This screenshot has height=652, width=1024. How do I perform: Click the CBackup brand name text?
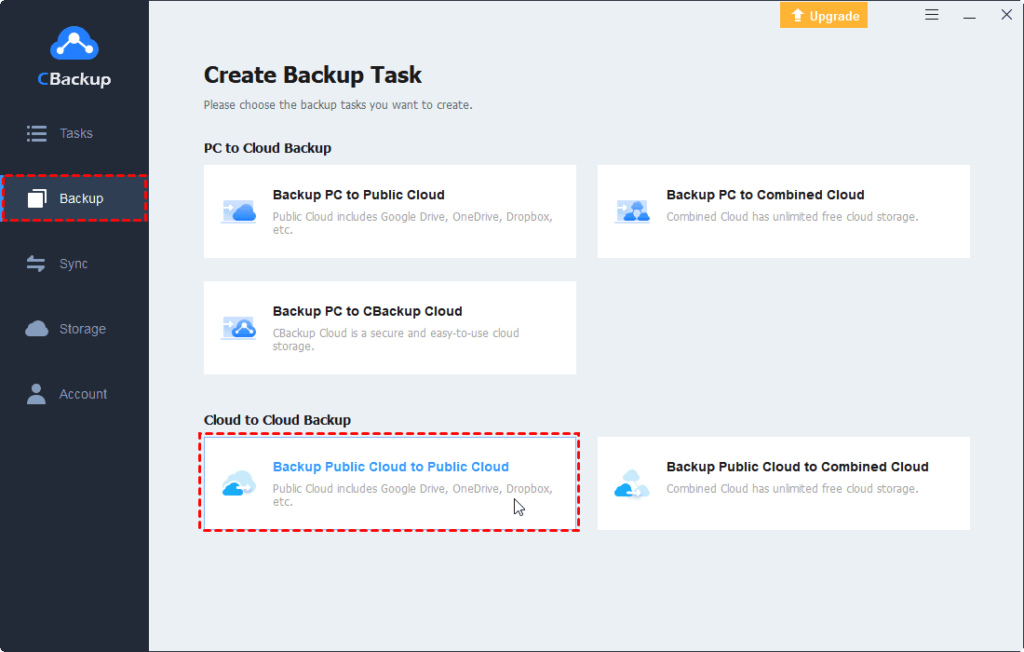74,79
